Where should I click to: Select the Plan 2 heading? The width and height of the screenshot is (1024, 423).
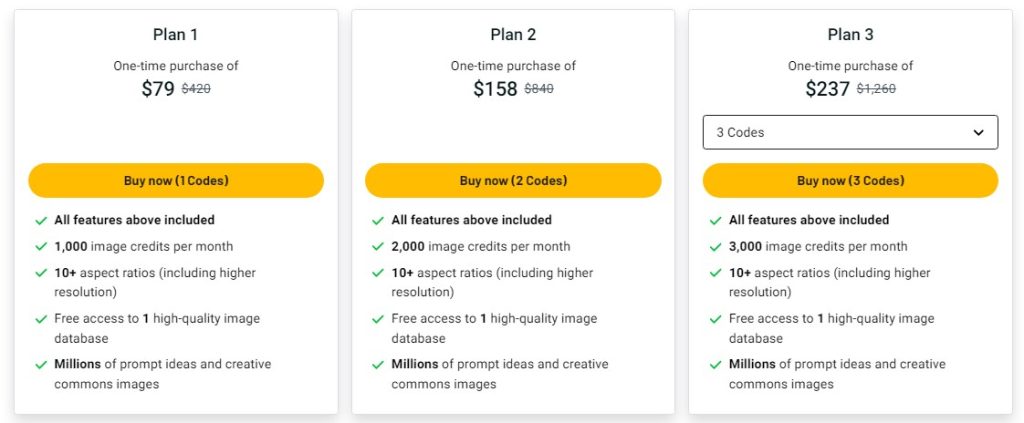tap(513, 35)
